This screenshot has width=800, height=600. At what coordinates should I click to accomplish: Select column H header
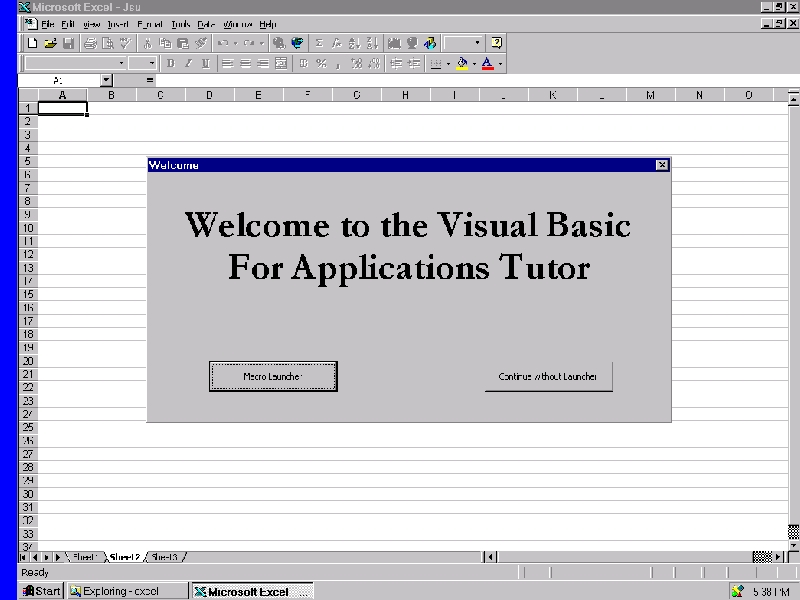coord(405,95)
